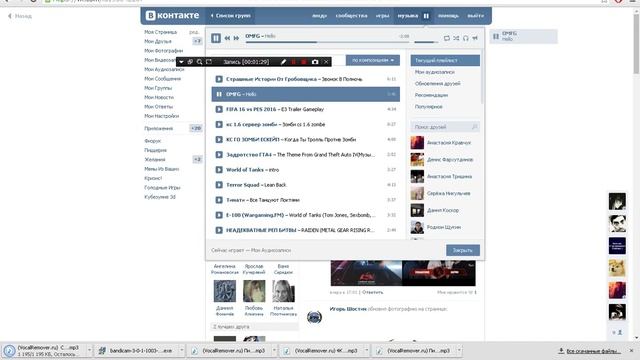
Task: Click mini player pause icon beside OMFG
Action: click(x=496, y=36)
